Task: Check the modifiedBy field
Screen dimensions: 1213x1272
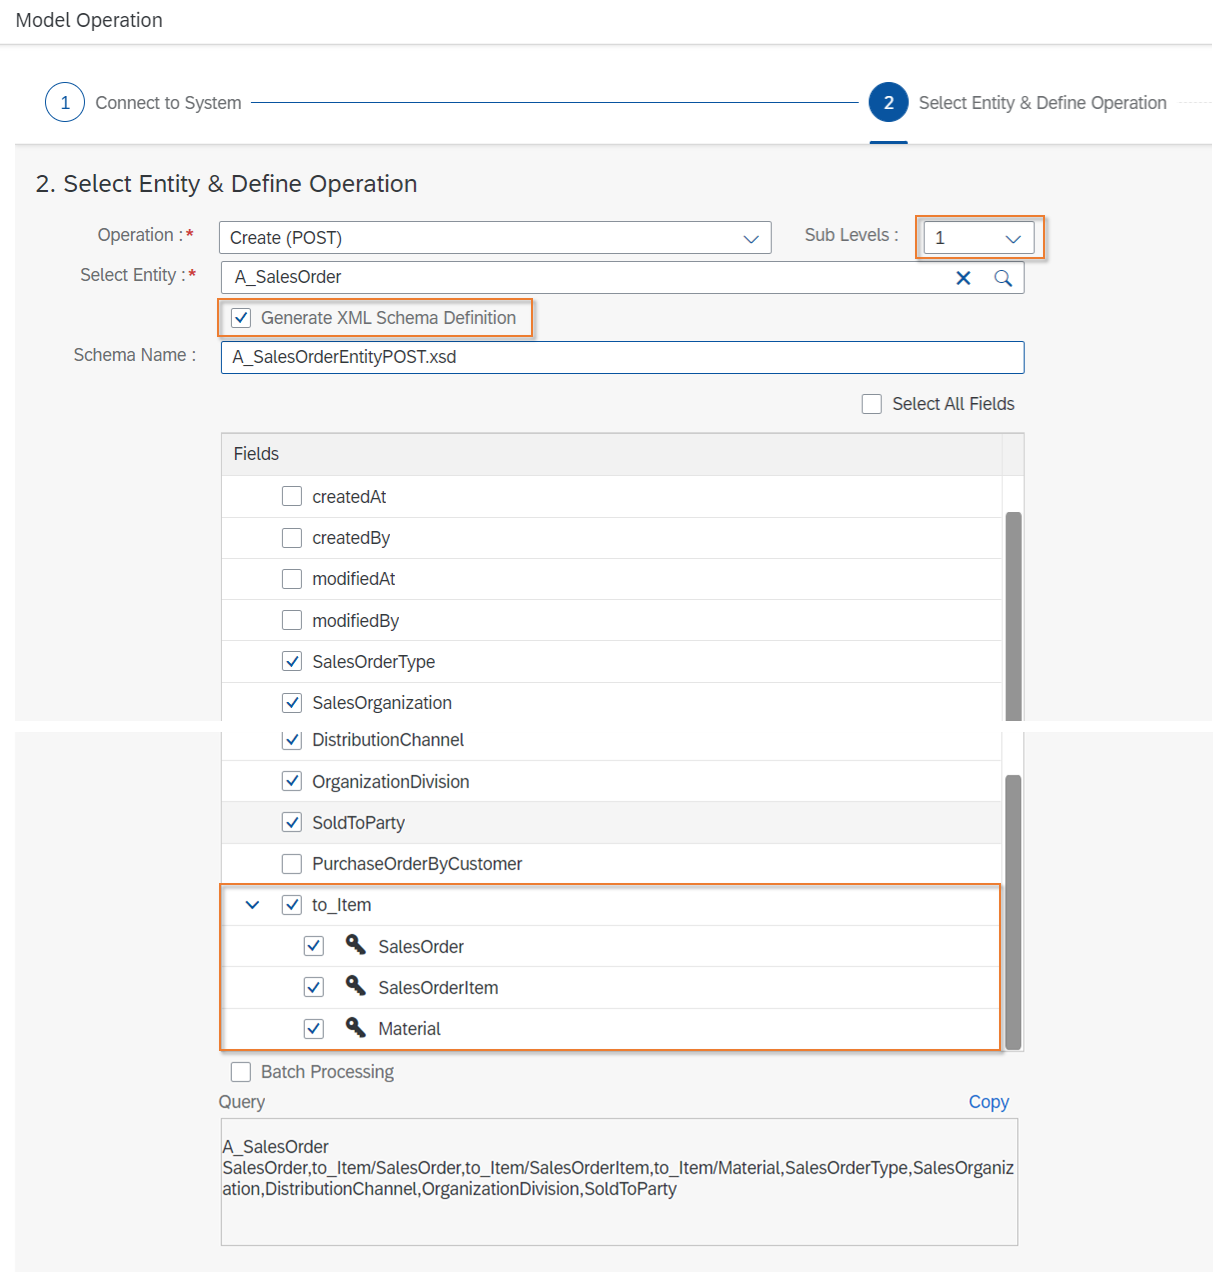Action: [292, 620]
